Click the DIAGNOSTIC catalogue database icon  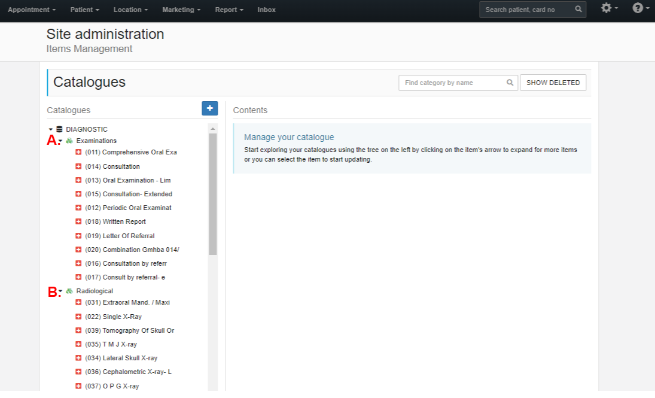[x=59, y=129]
